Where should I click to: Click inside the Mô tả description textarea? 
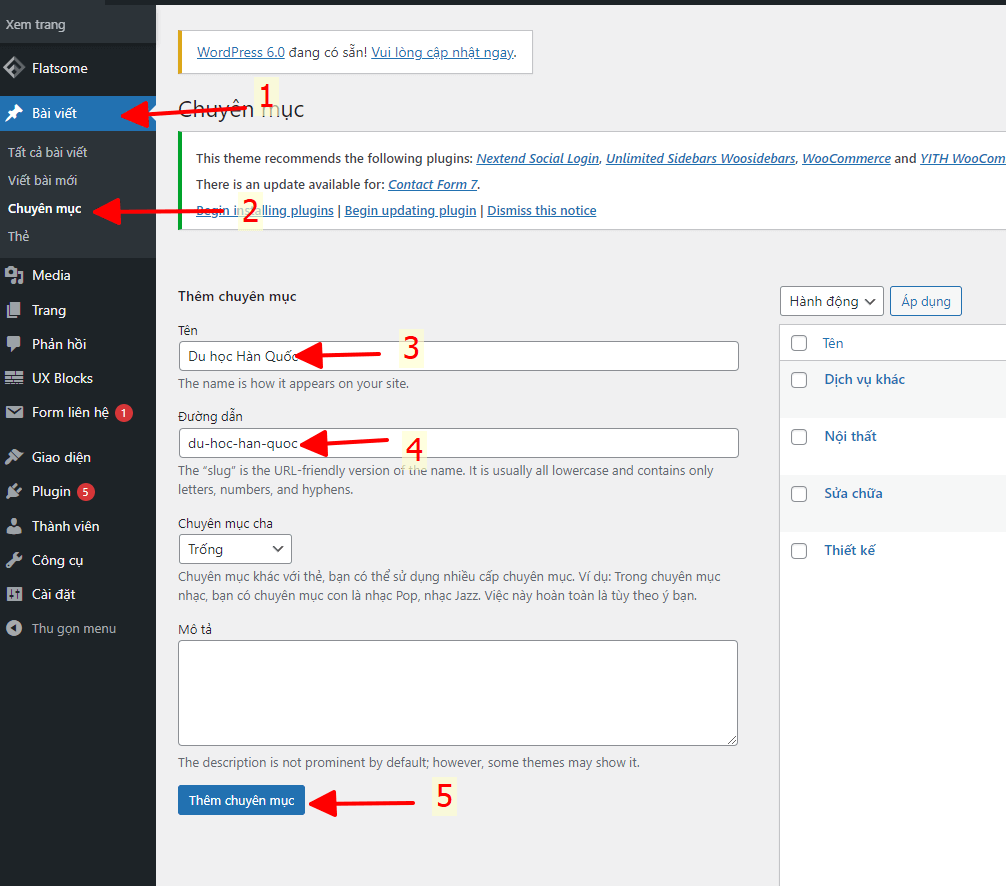(457, 692)
